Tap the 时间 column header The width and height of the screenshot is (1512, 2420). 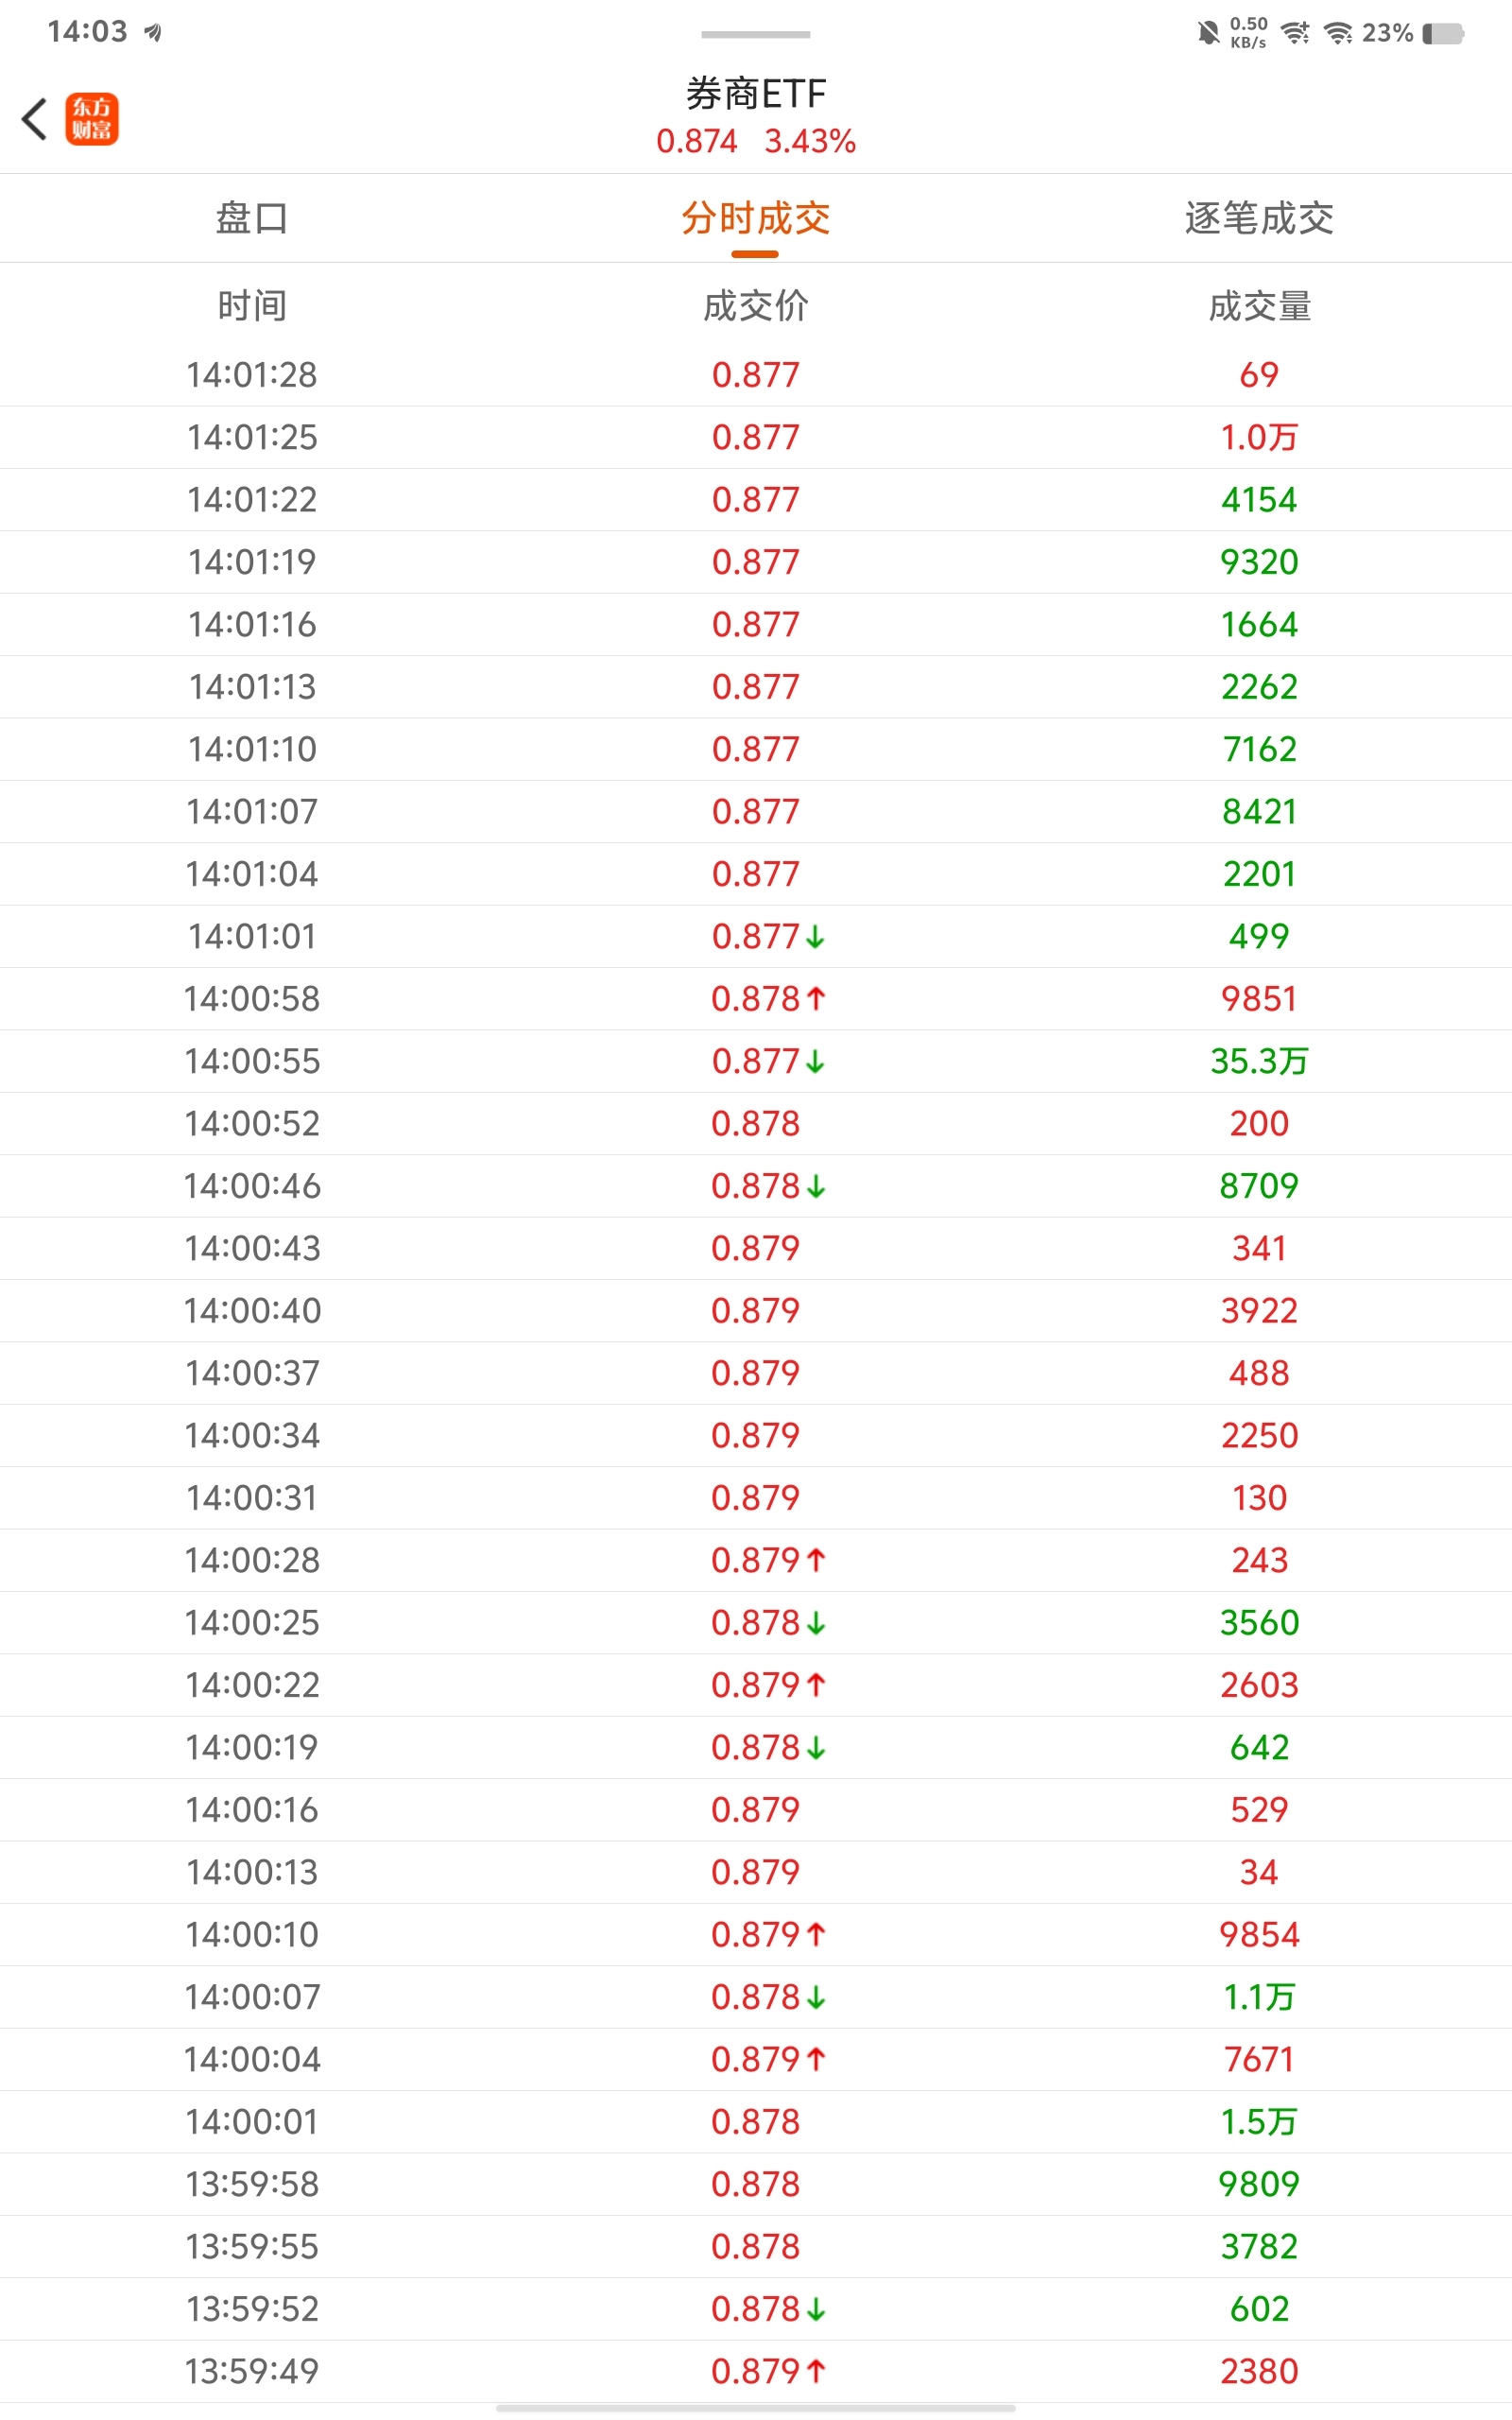click(252, 306)
